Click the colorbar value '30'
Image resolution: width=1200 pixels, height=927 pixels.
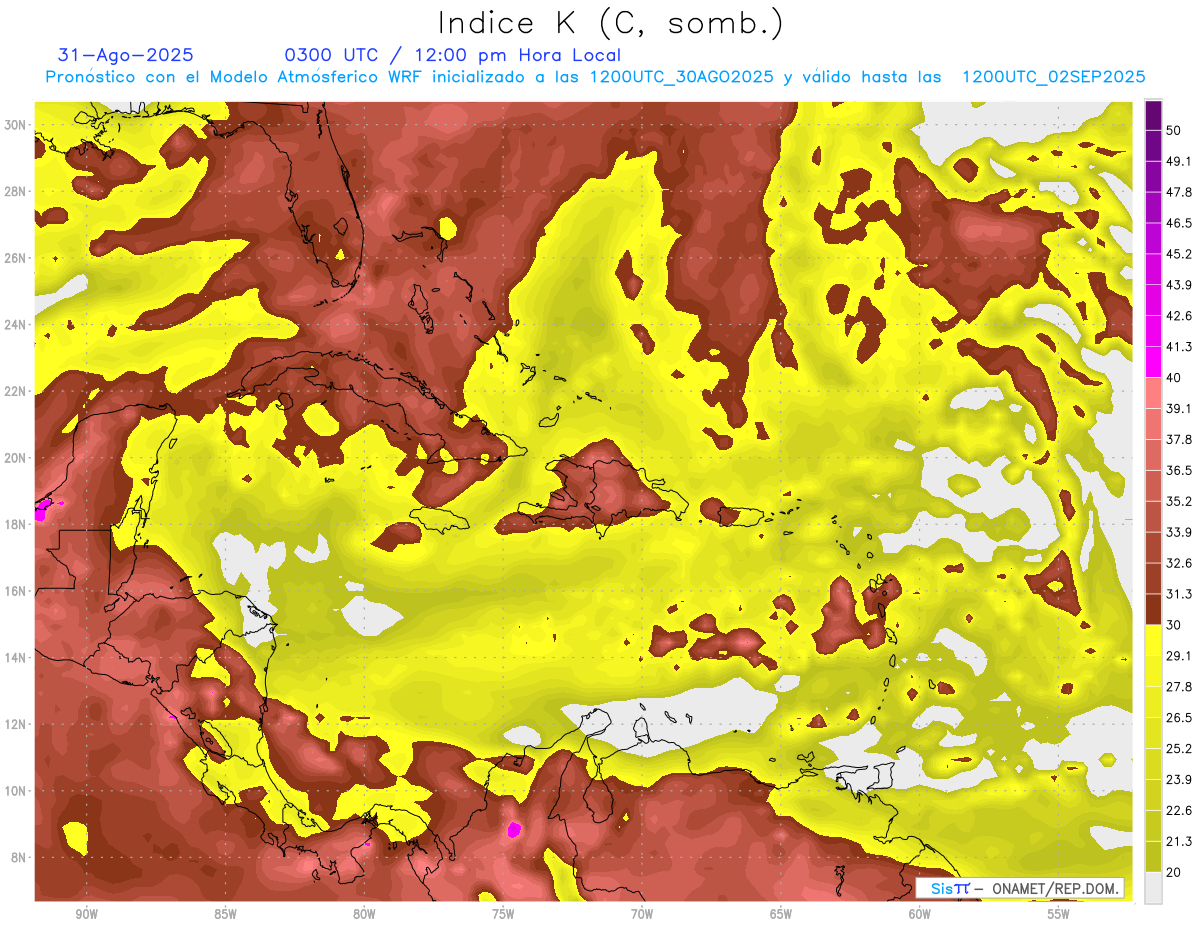click(x=1175, y=625)
